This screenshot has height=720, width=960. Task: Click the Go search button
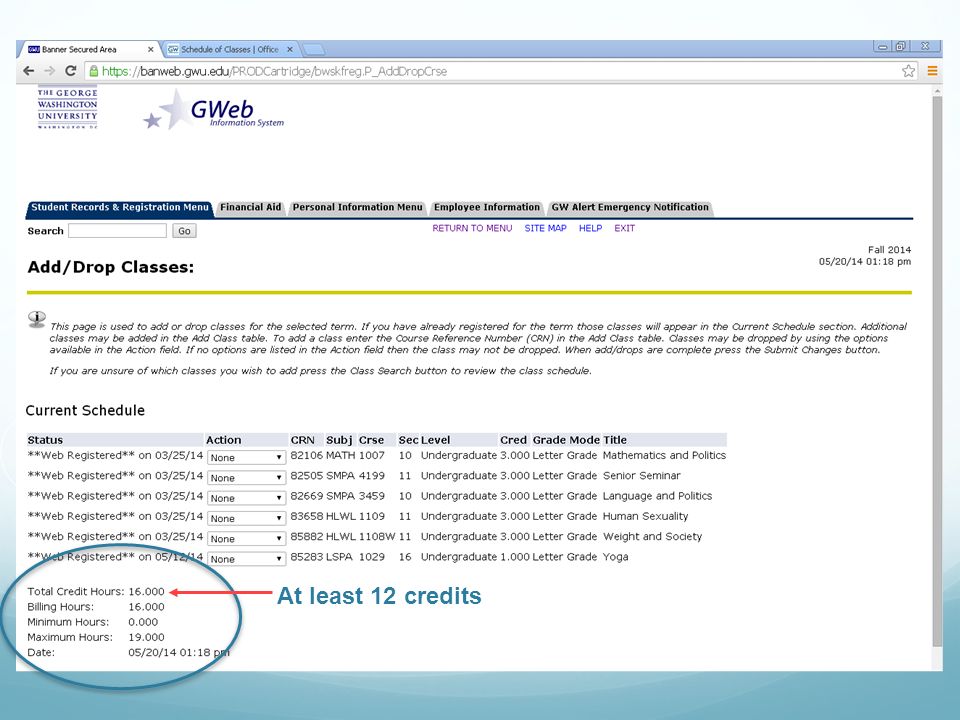(x=184, y=231)
